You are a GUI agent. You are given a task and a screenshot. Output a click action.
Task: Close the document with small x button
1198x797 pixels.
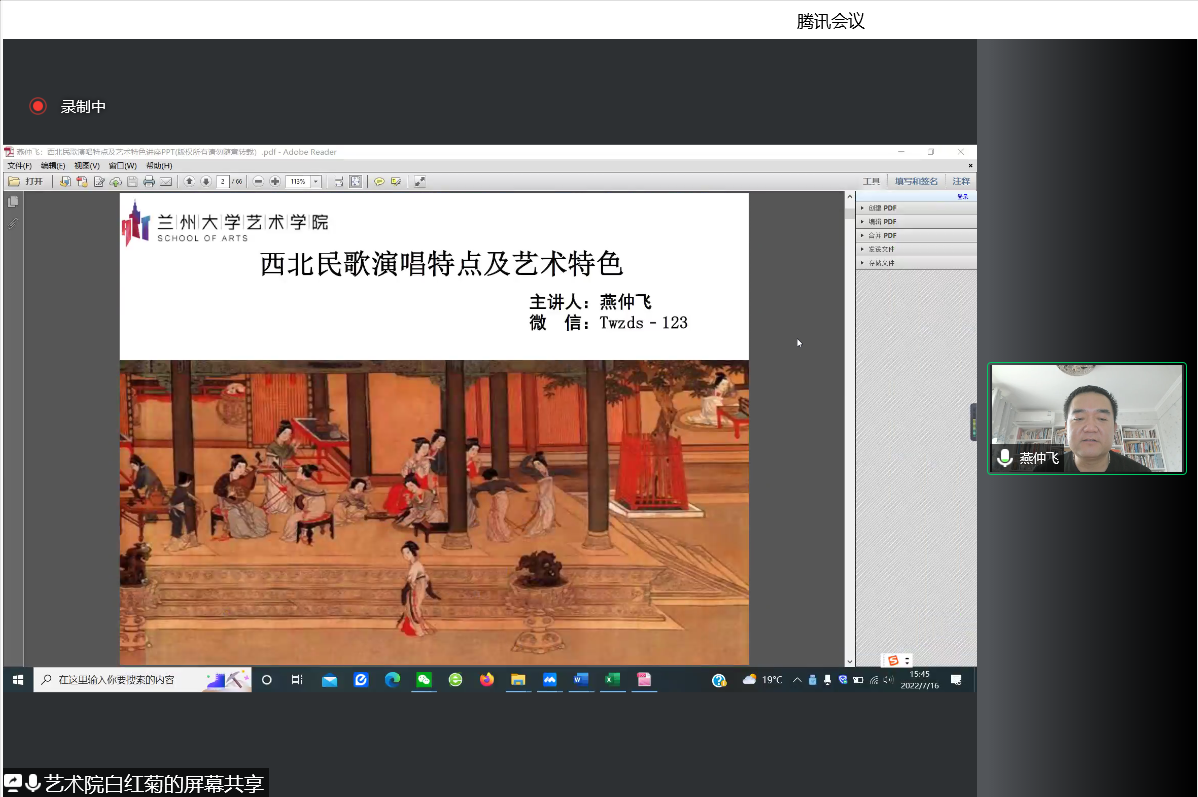click(x=970, y=166)
